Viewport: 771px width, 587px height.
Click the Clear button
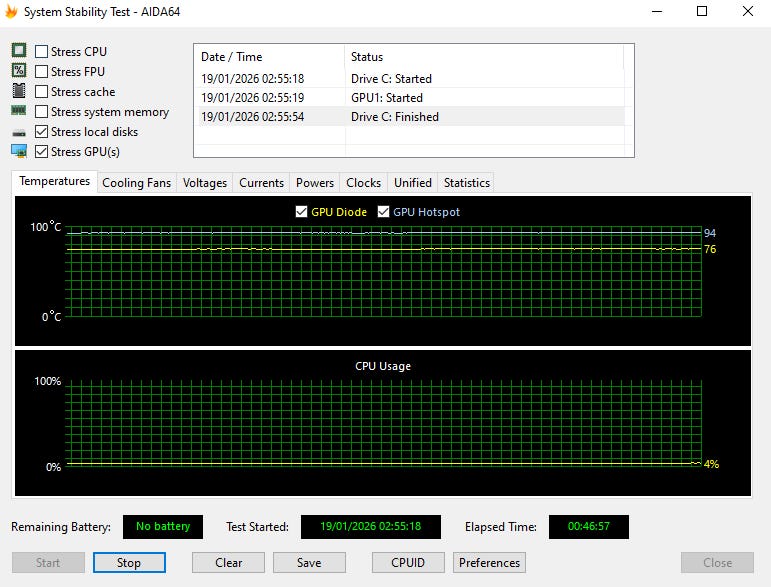228,562
